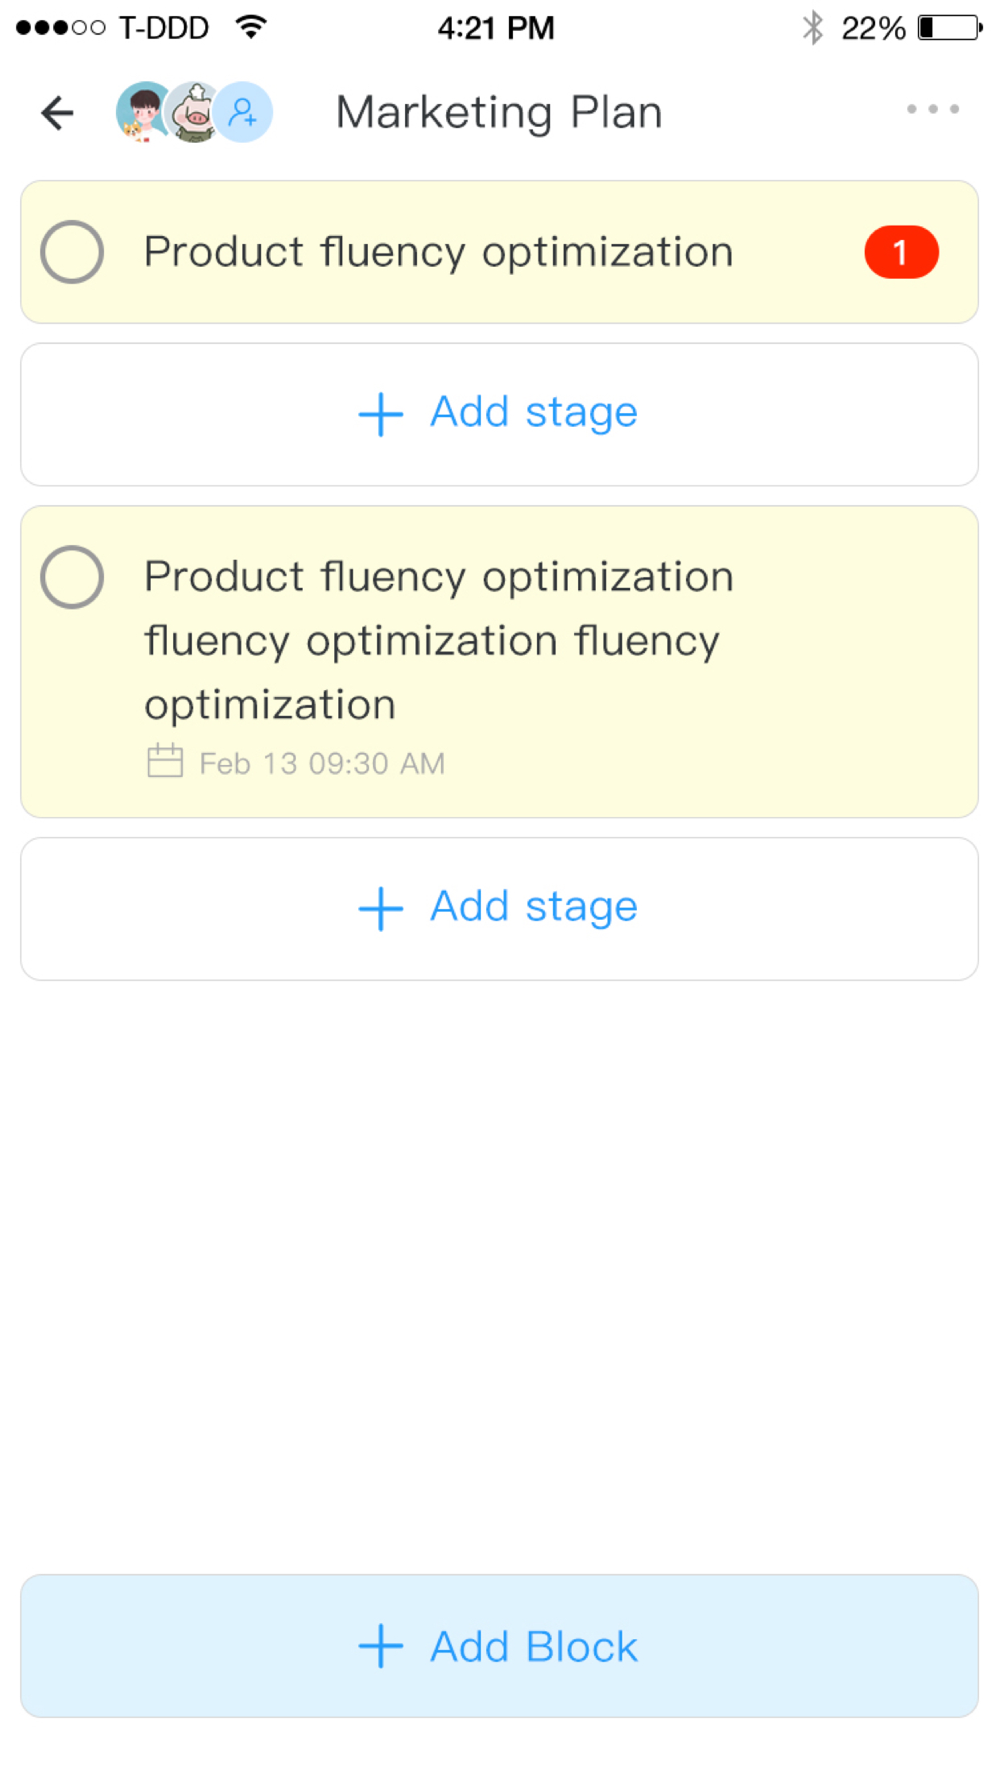Tap the plus icon in second Add stage
The height and width of the screenshot is (1778, 1000).
coord(380,909)
